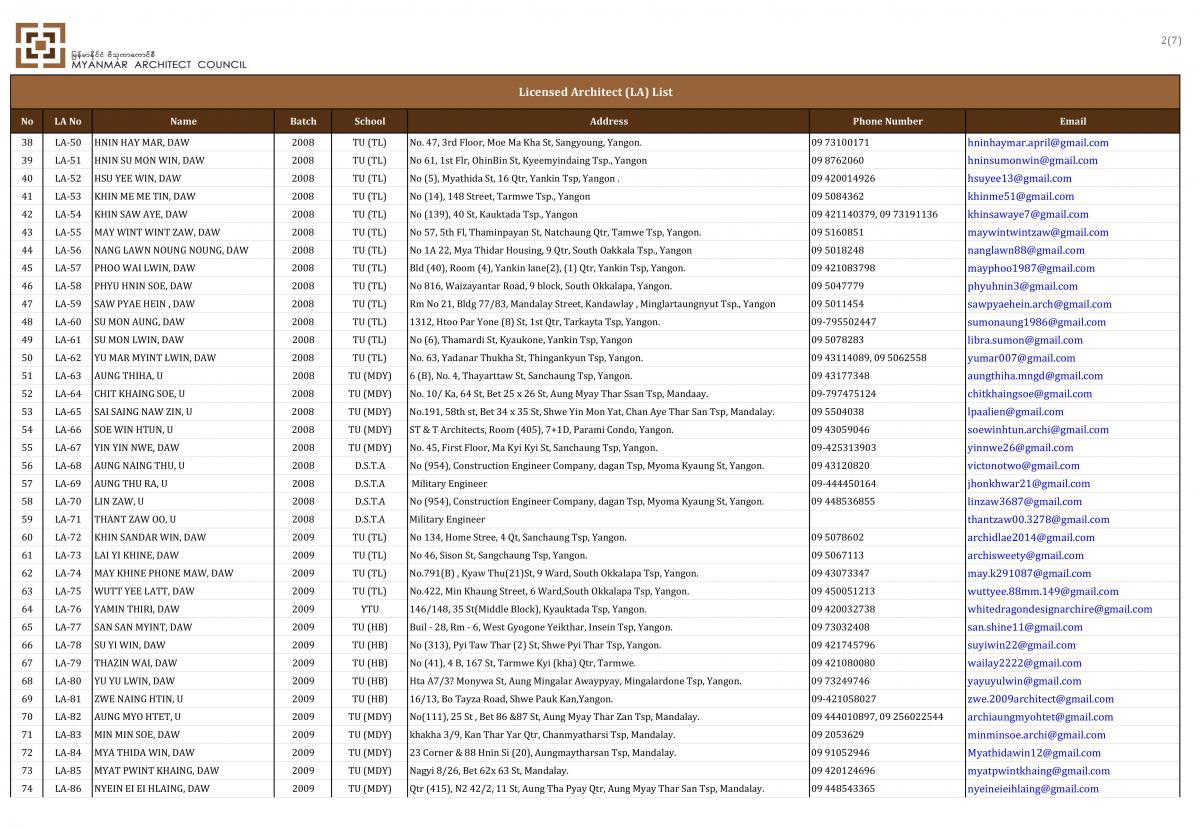The height and width of the screenshot is (829, 1200).
Task: Open email link minminsoe.archi@gmail.com
Action: (1036, 735)
